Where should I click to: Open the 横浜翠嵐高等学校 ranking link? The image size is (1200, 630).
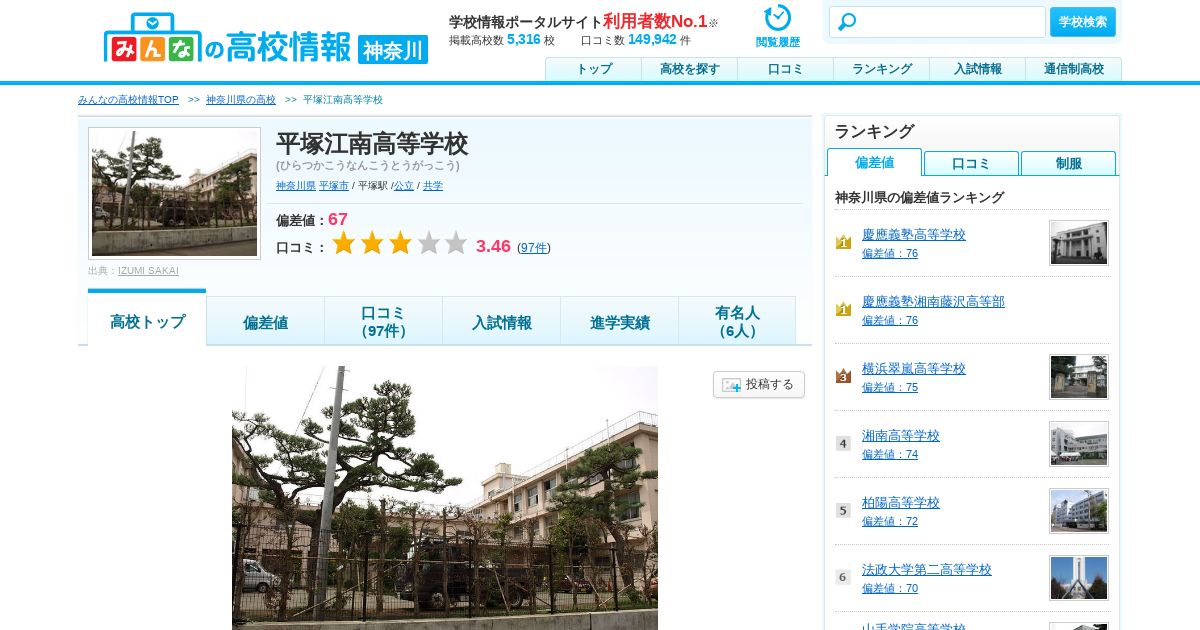click(914, 368)
